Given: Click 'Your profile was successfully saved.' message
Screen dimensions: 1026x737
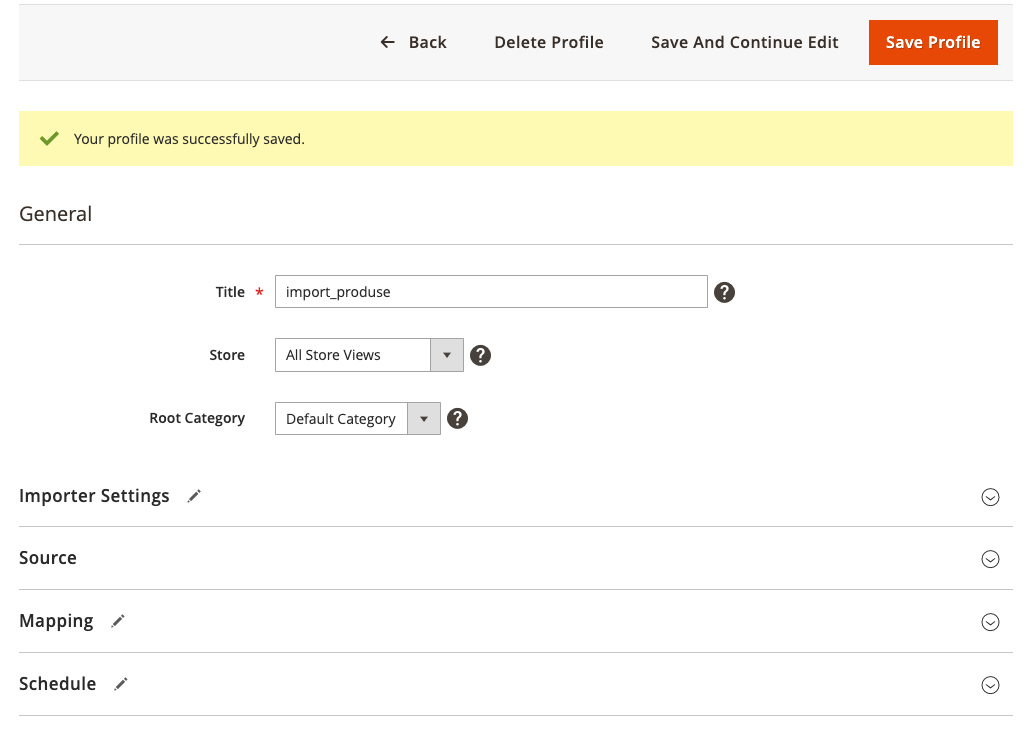Looking at the screenshot, I should click(189, 139).
